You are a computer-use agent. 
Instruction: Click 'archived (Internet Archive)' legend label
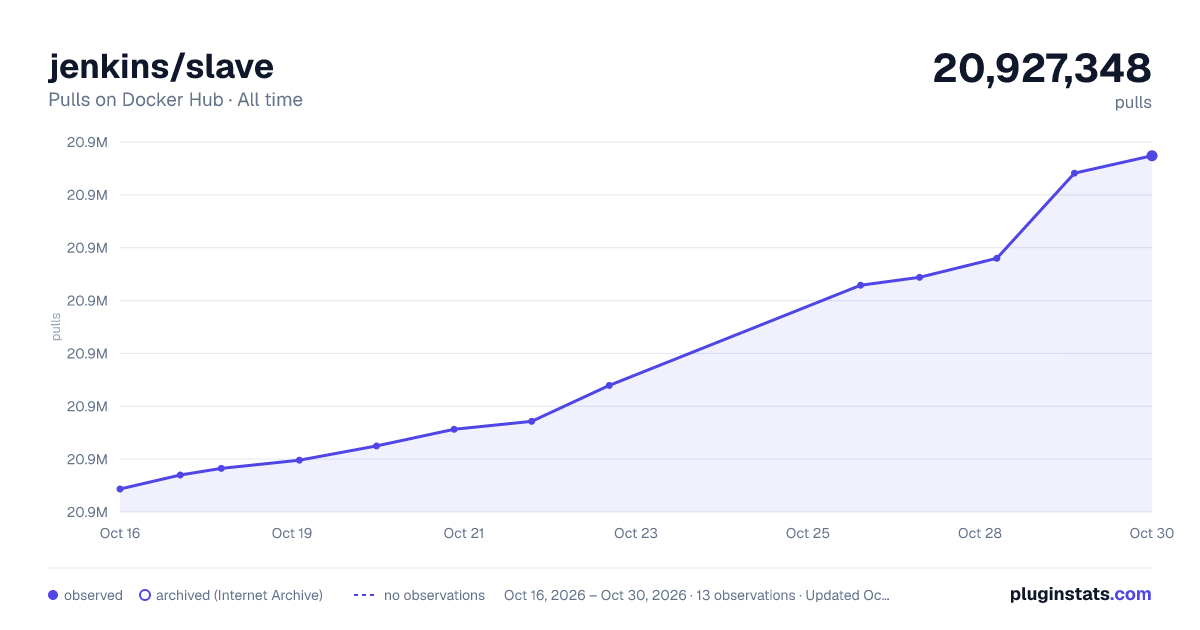(239, 595)
